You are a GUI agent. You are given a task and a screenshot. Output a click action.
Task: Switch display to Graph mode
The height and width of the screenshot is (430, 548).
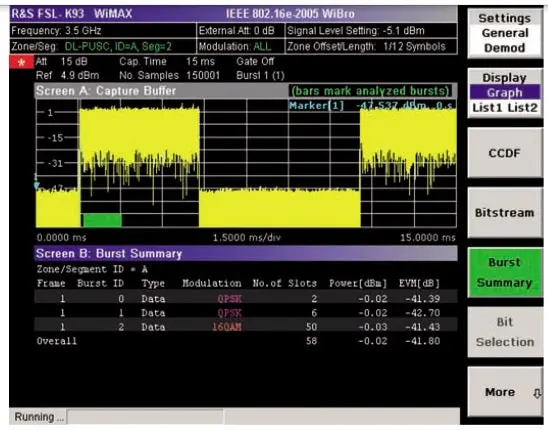pyautogui.click(x=505, y=93)
